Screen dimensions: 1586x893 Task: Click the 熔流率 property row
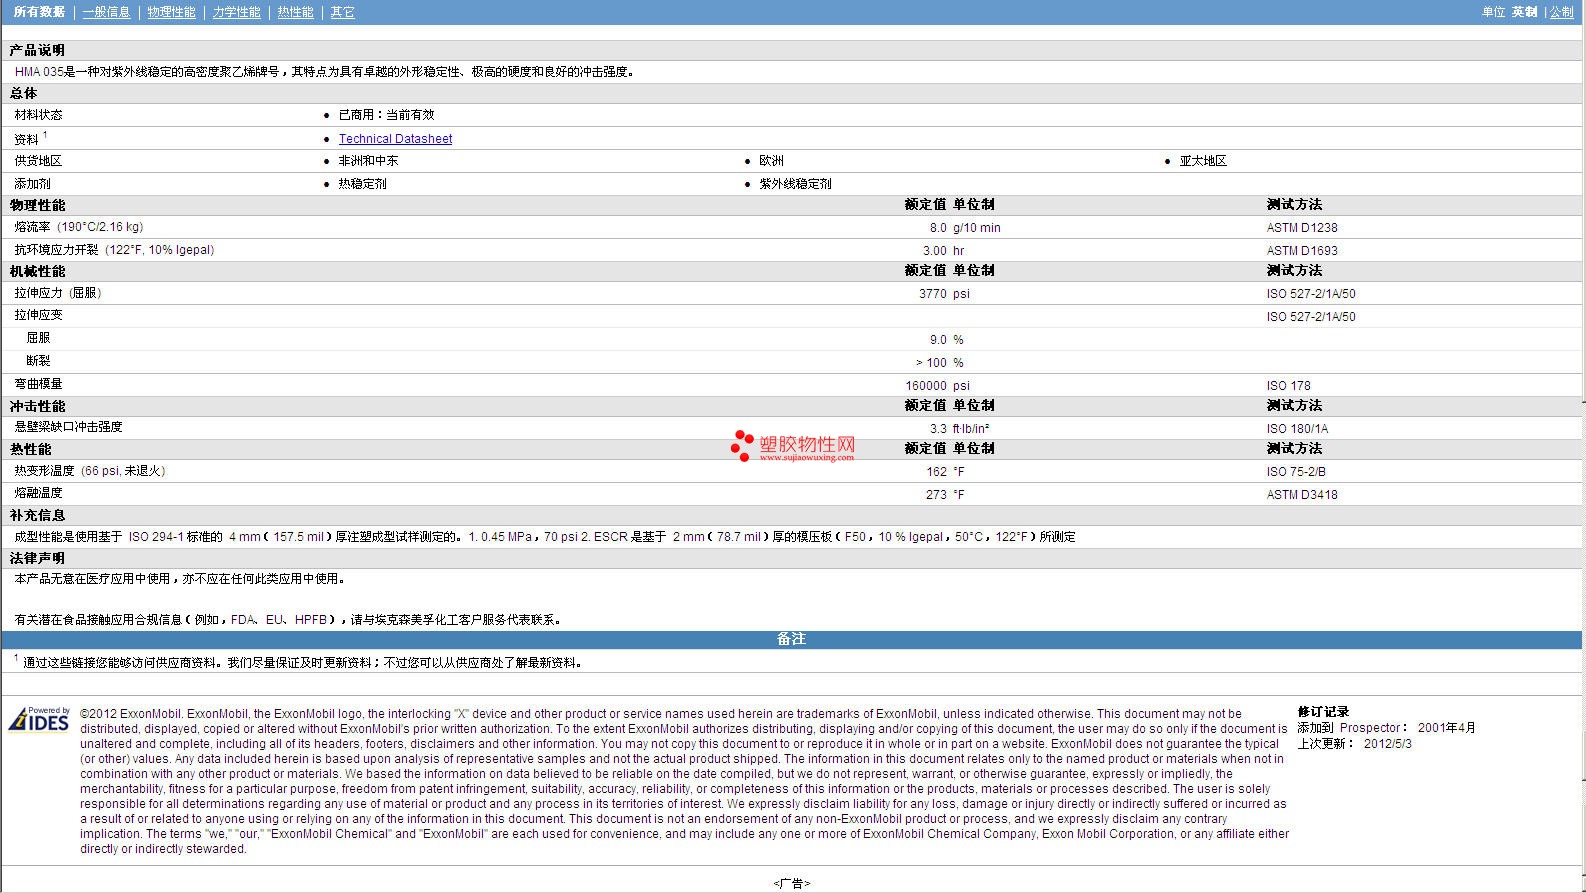[792, 227]
